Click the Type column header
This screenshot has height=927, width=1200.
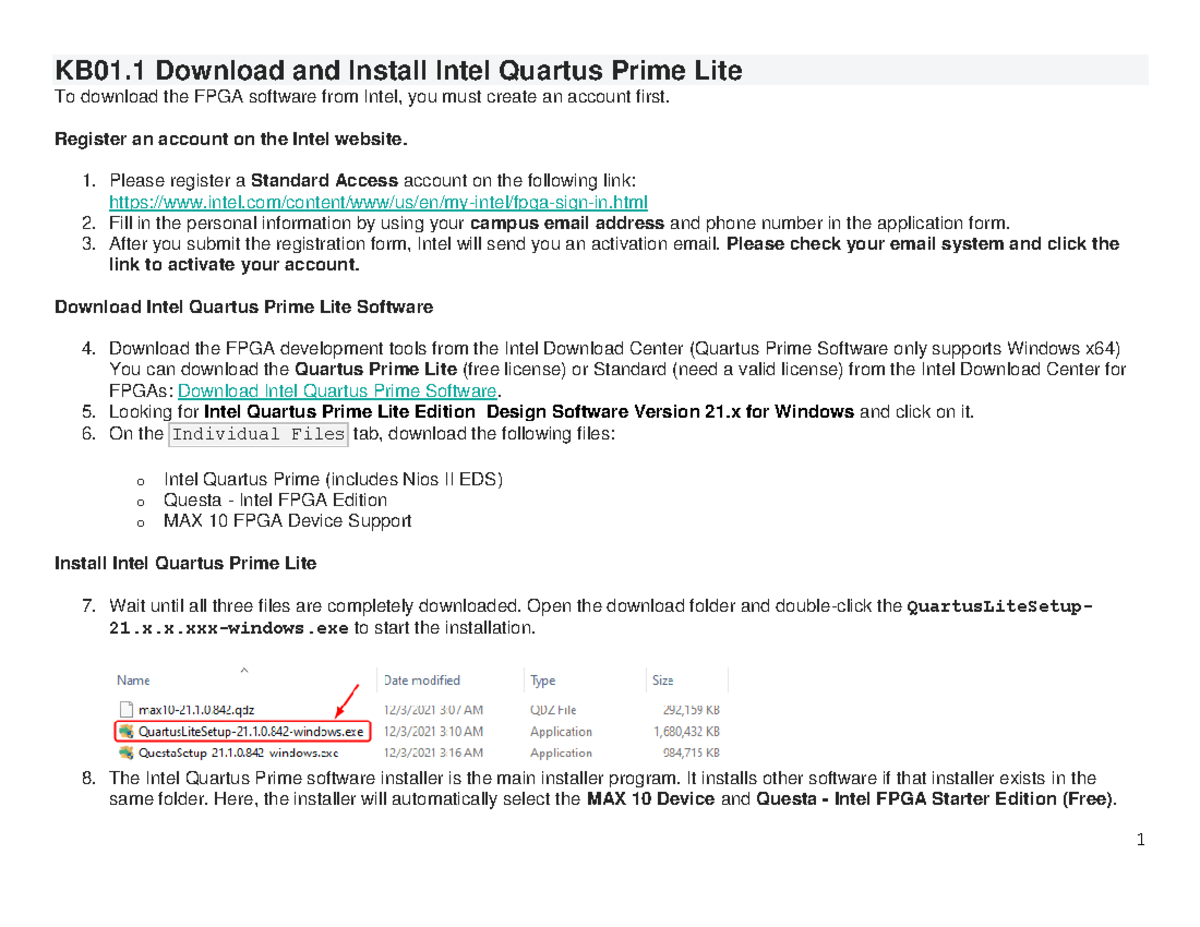(x=543, y=680)
